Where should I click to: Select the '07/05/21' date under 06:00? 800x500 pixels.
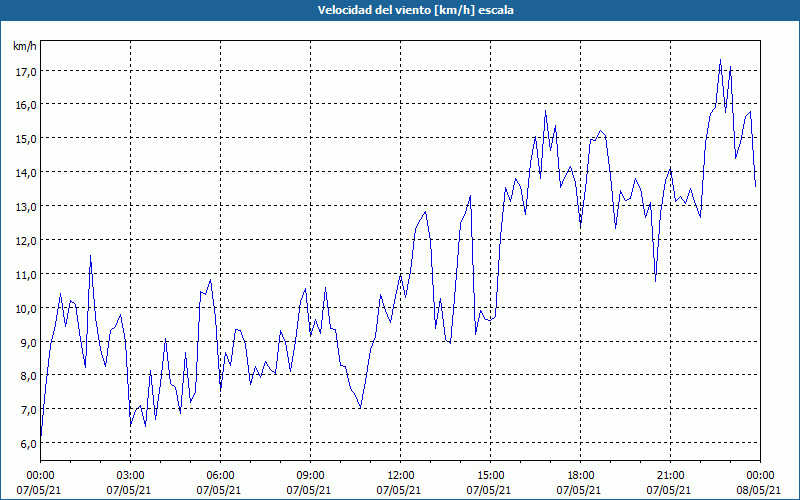(x=219, y=490)
